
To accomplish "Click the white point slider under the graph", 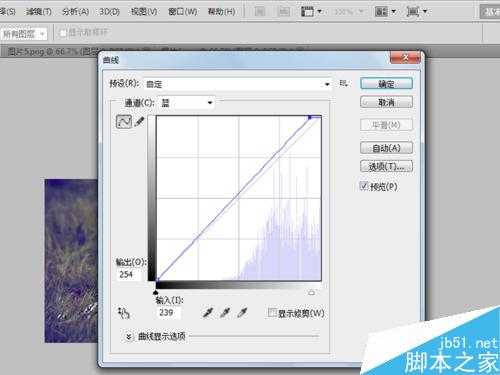I will click(x=312, y=292).
